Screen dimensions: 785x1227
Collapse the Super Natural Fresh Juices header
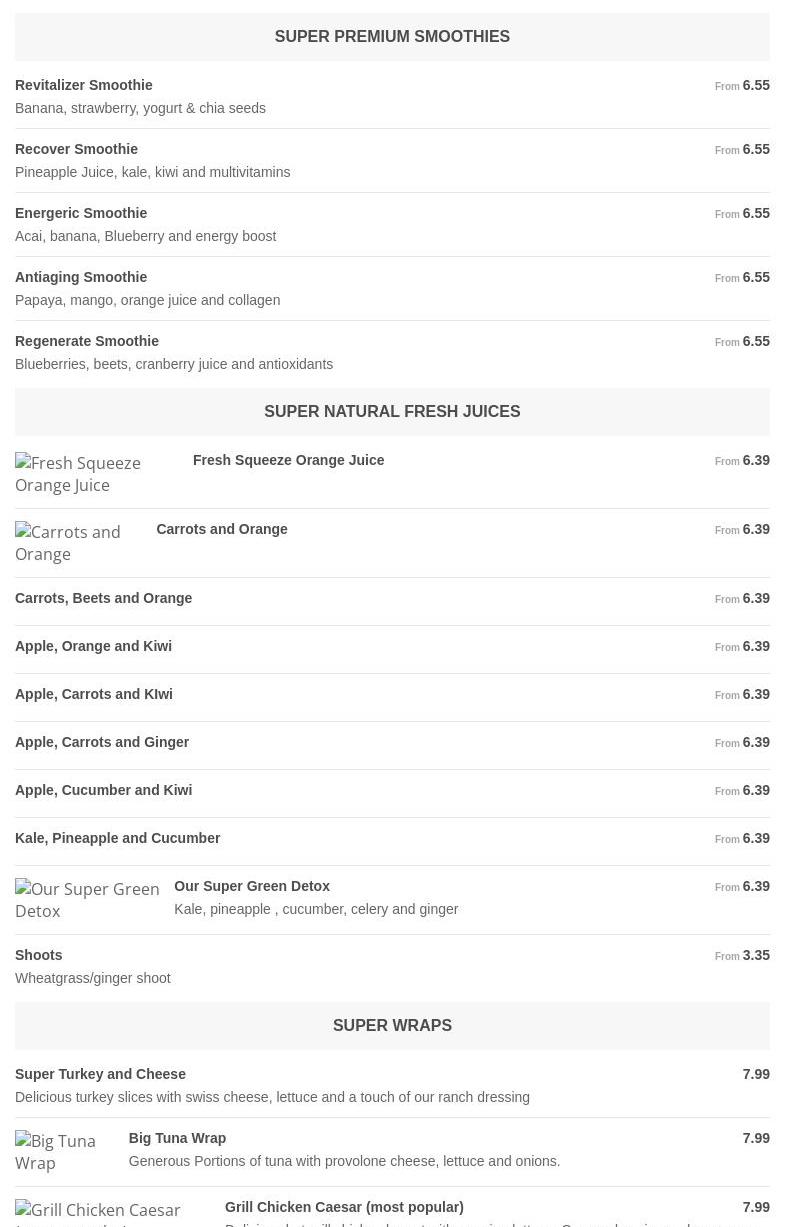[392, 412]
